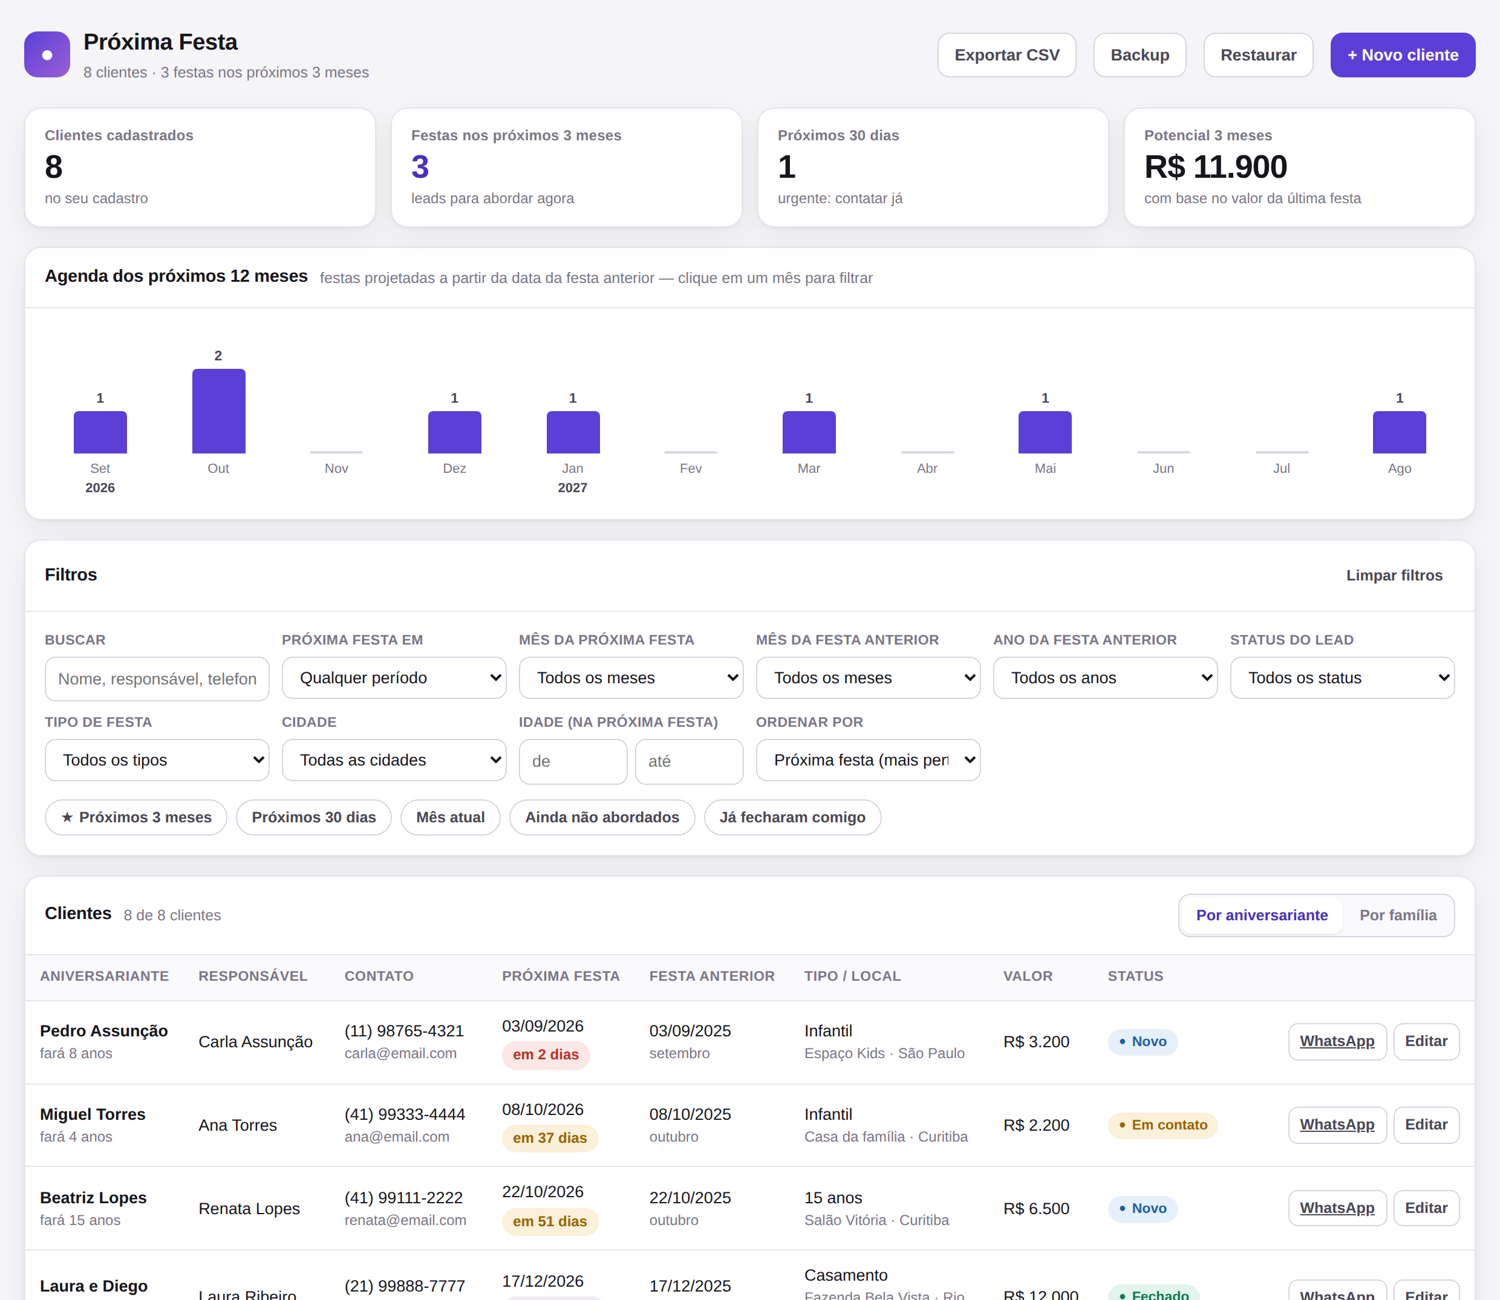
Task: Edit the Pedro Assunção client row
Action: click(1426, 1041)
